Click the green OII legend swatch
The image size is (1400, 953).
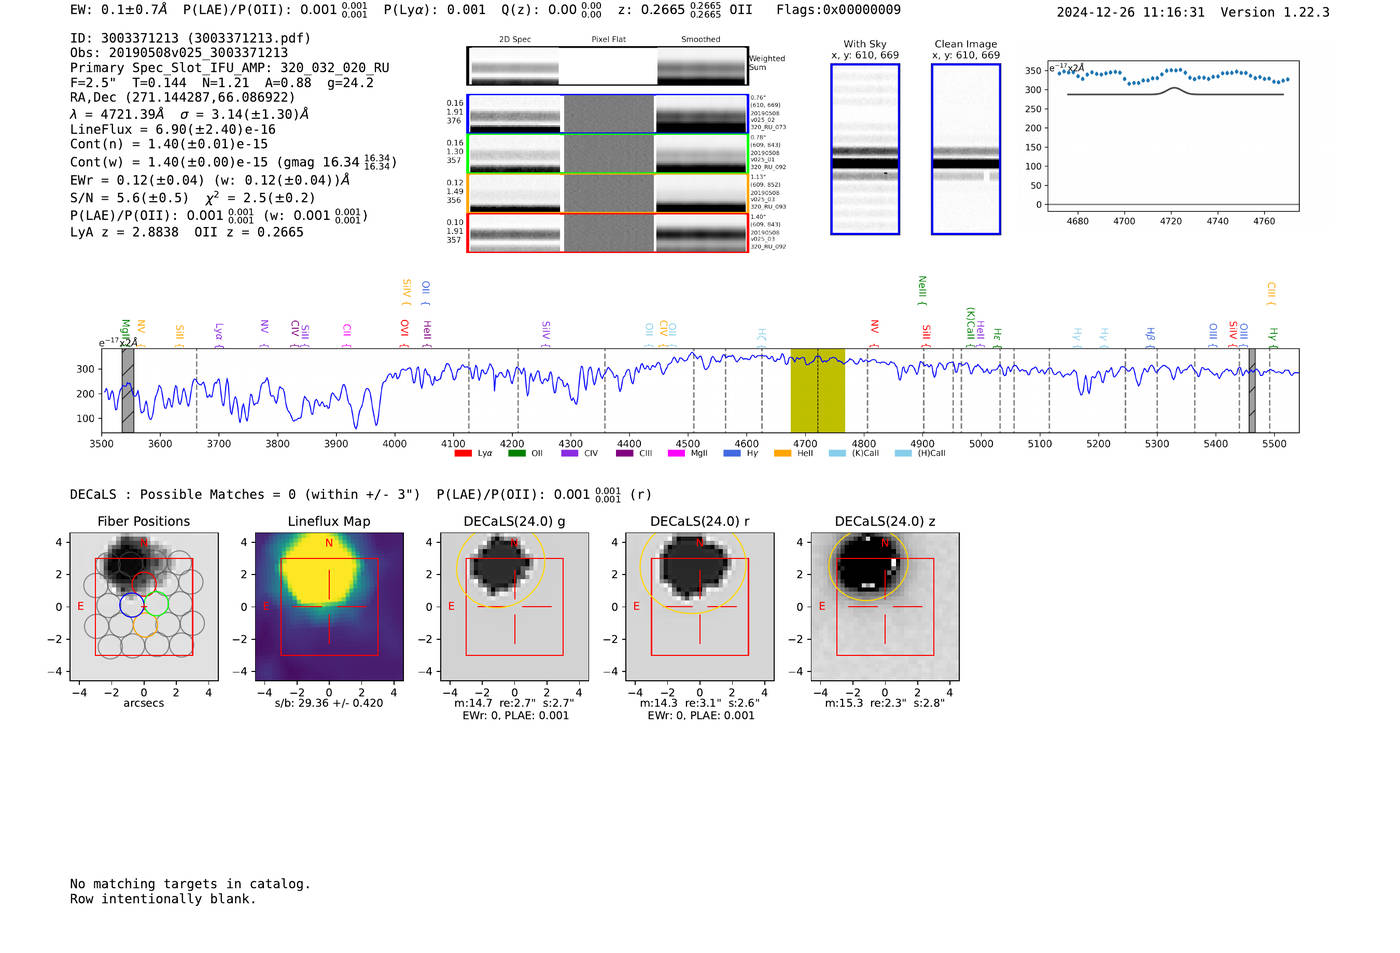click(516, 454)
